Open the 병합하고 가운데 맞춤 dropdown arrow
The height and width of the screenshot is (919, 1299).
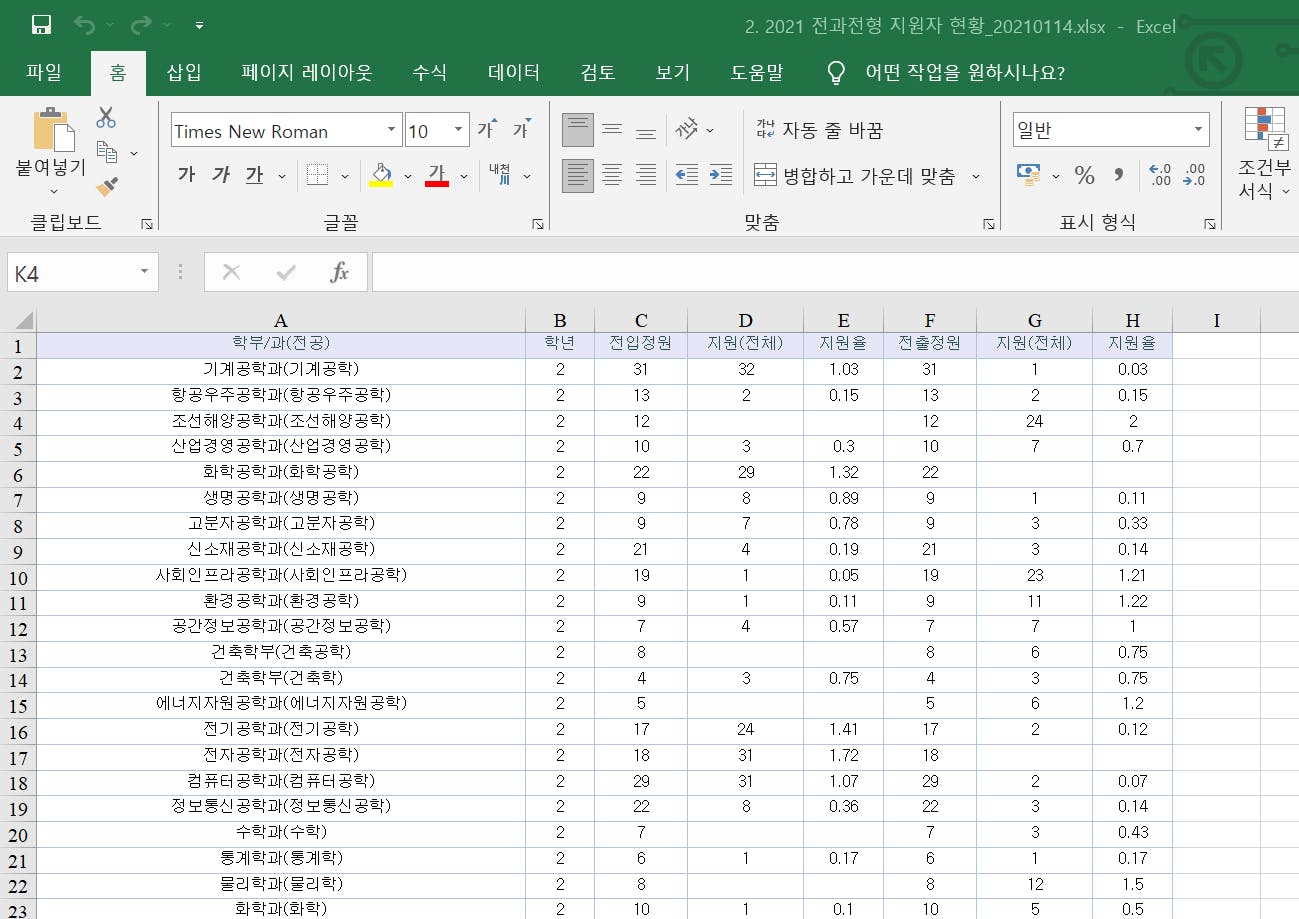(x=976, y=176)
